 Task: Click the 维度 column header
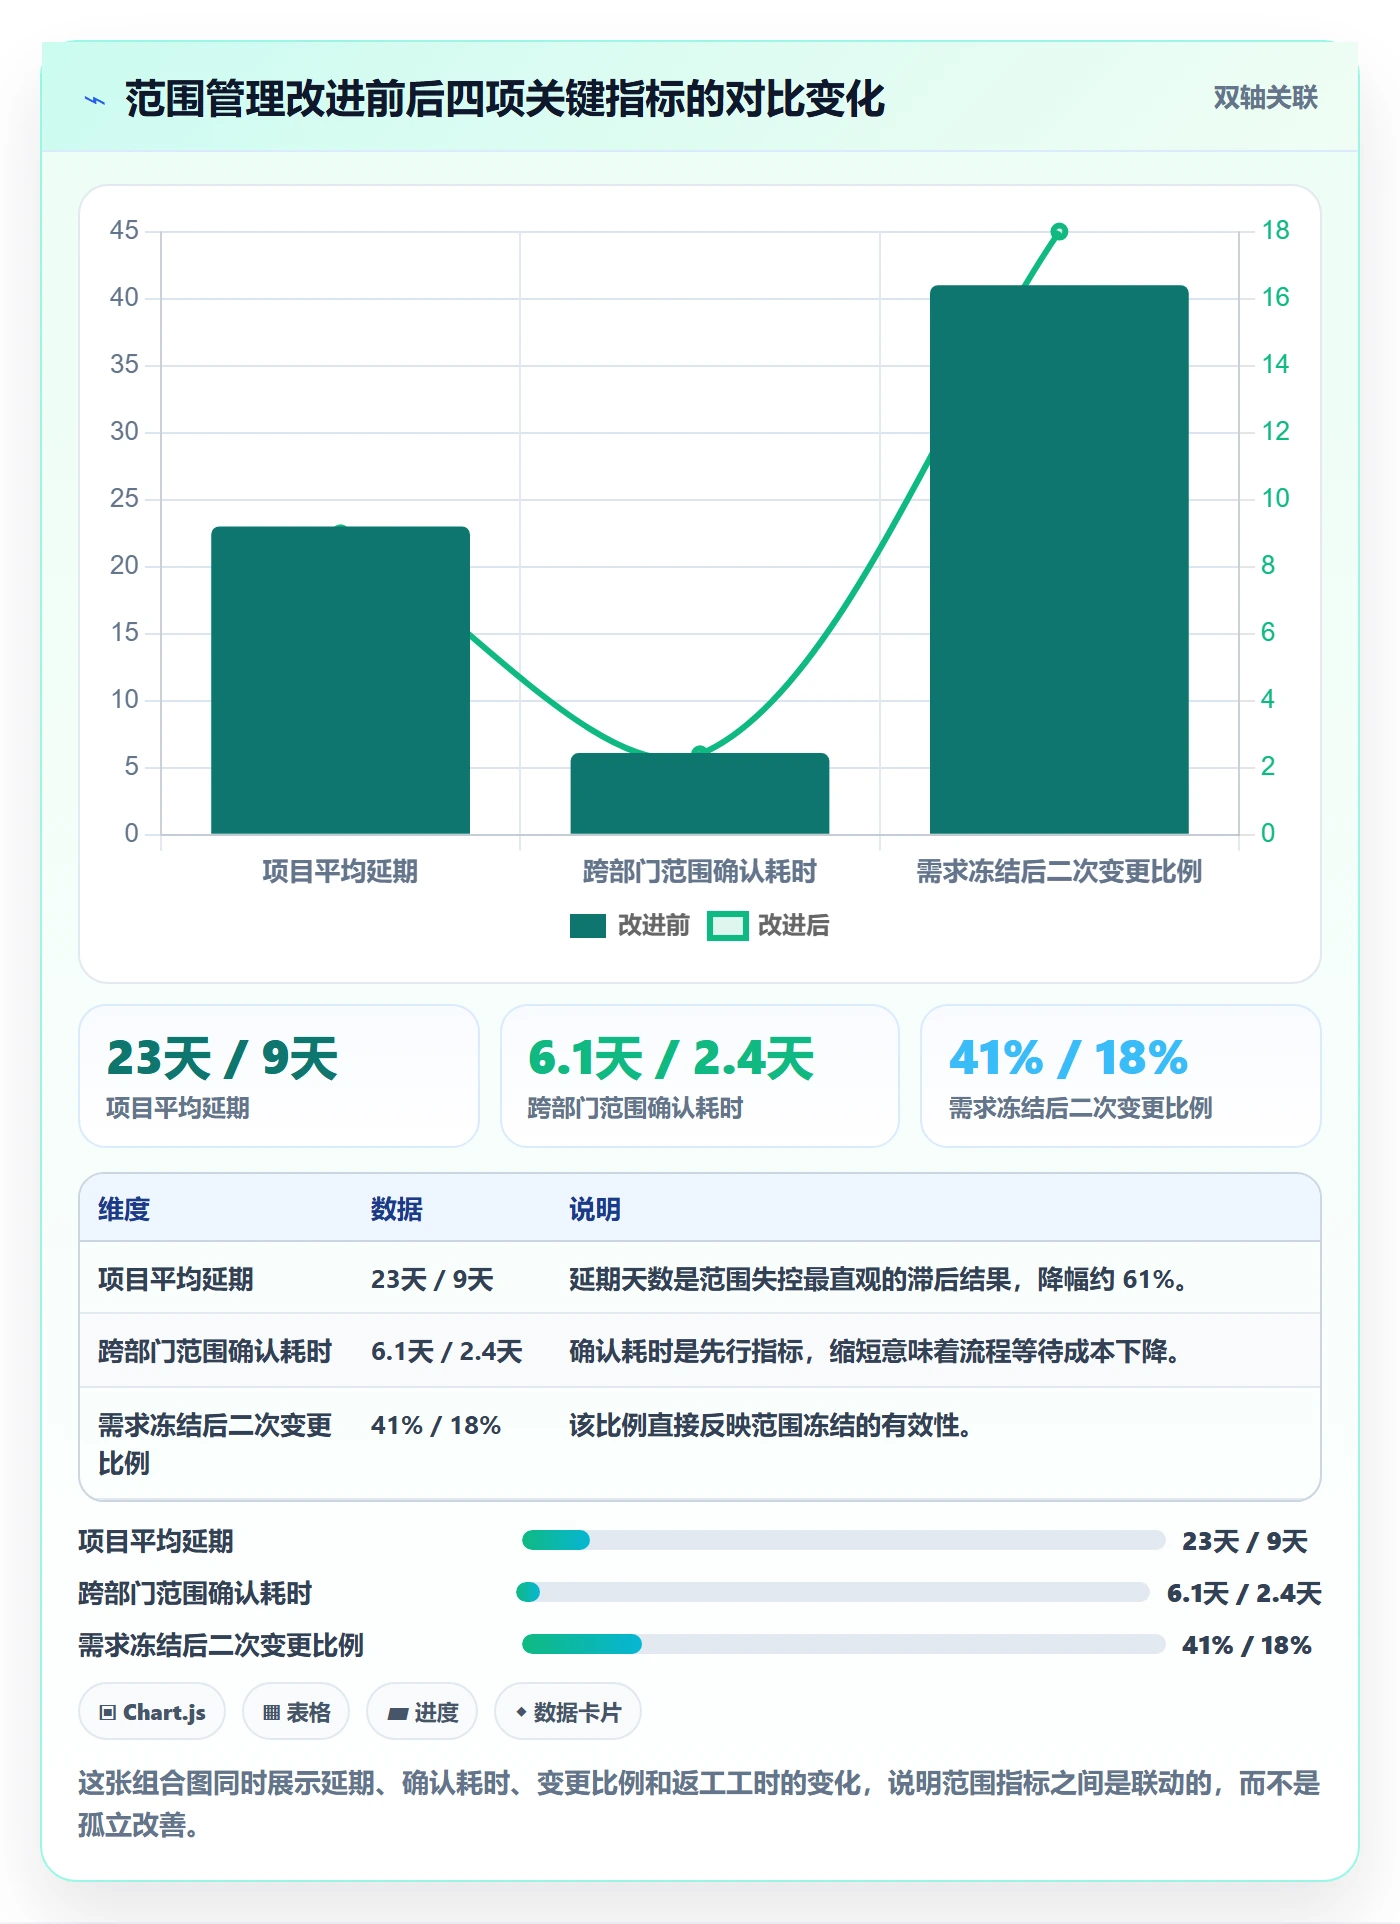click(x=124, y=1209)
